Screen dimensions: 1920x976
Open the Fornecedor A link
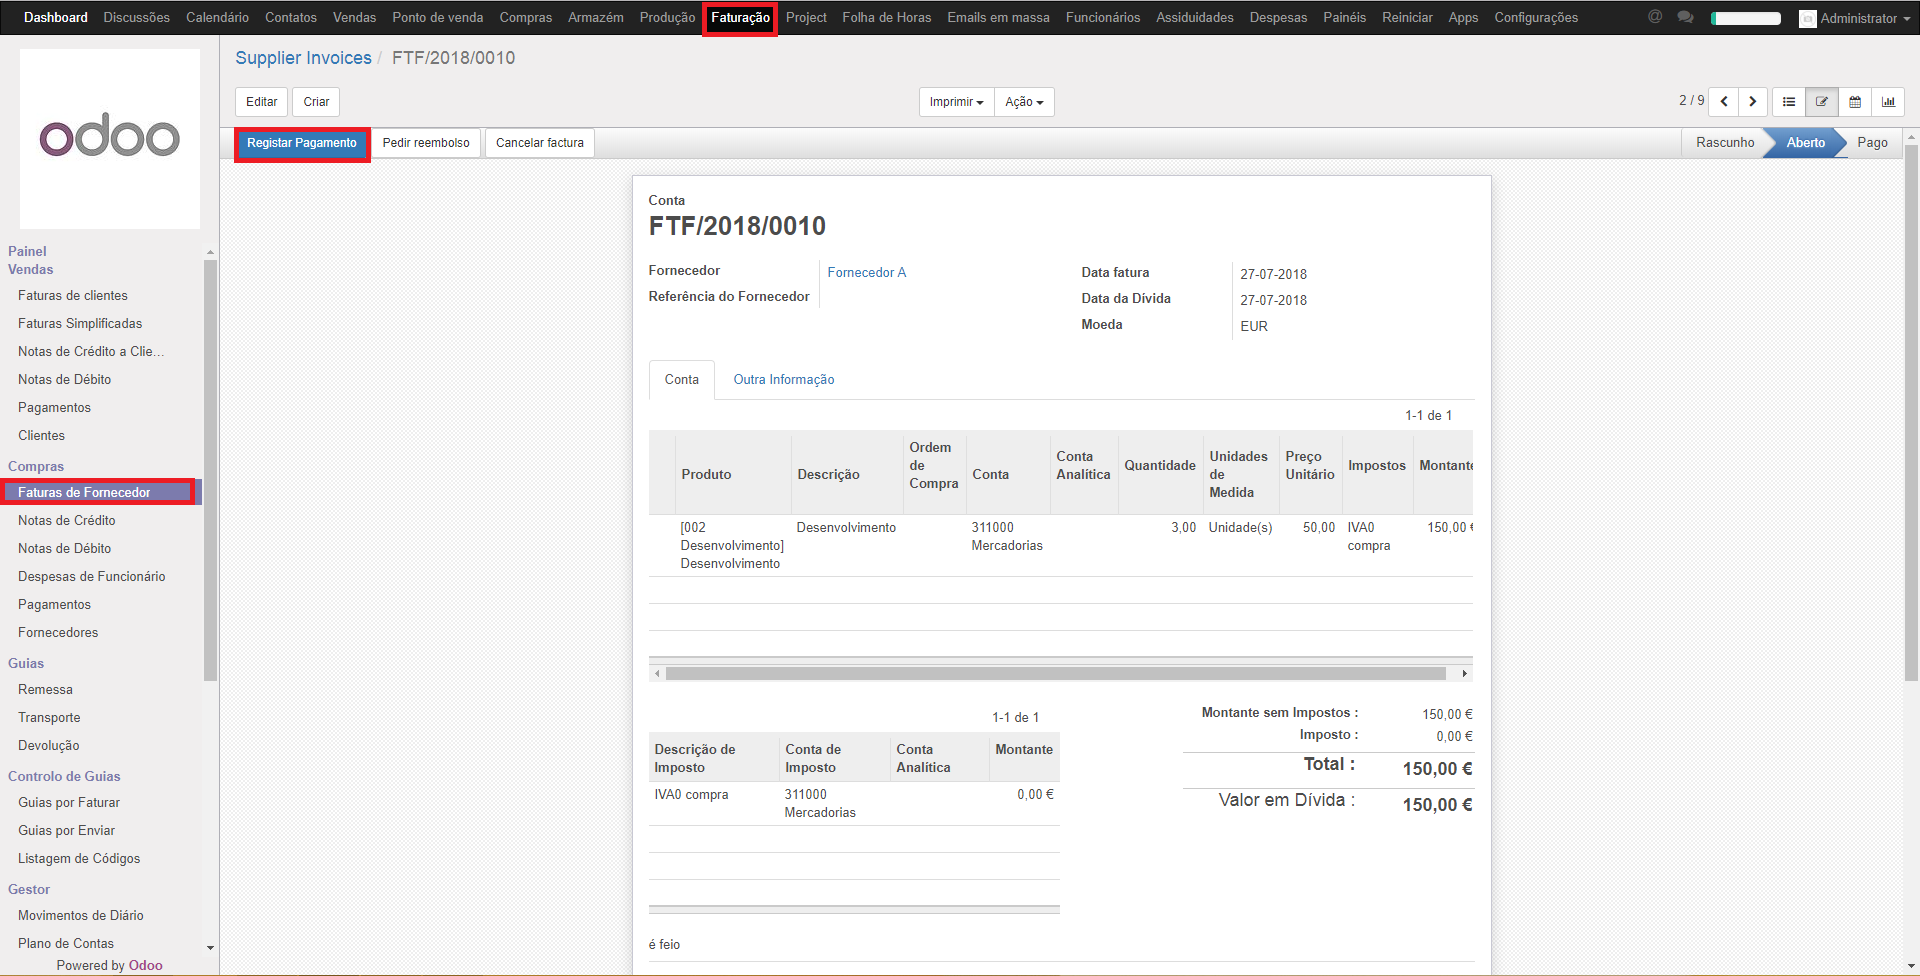coord(866,273)
